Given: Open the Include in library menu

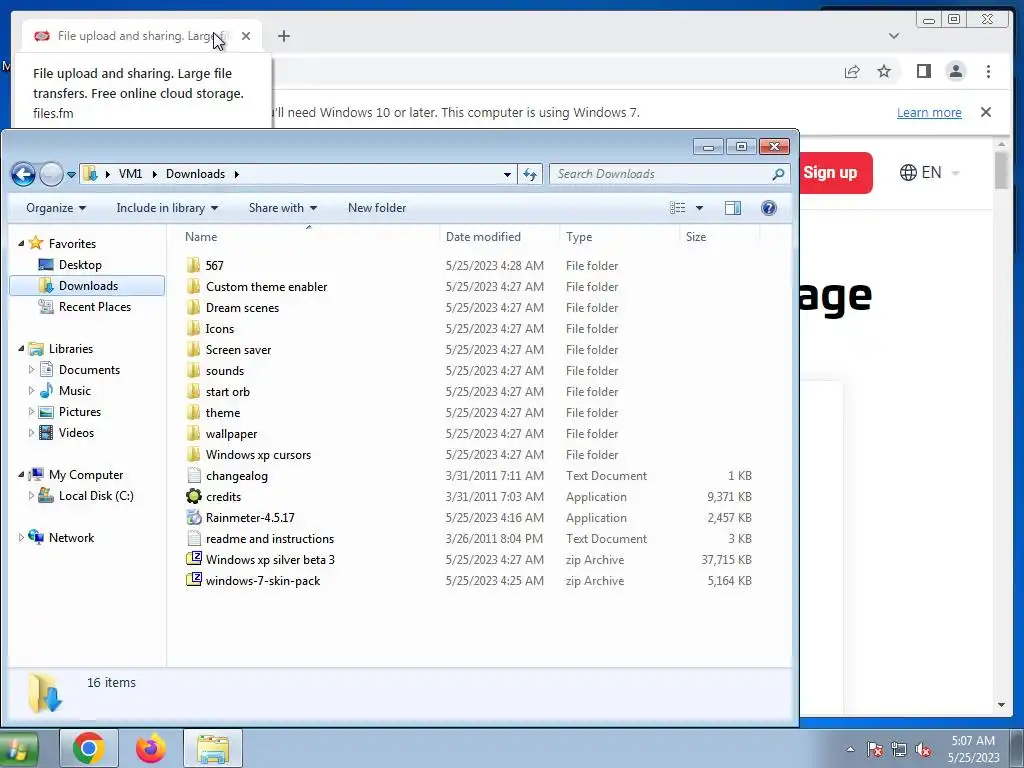Looking at the screenshot, I should tap(167, 208).
